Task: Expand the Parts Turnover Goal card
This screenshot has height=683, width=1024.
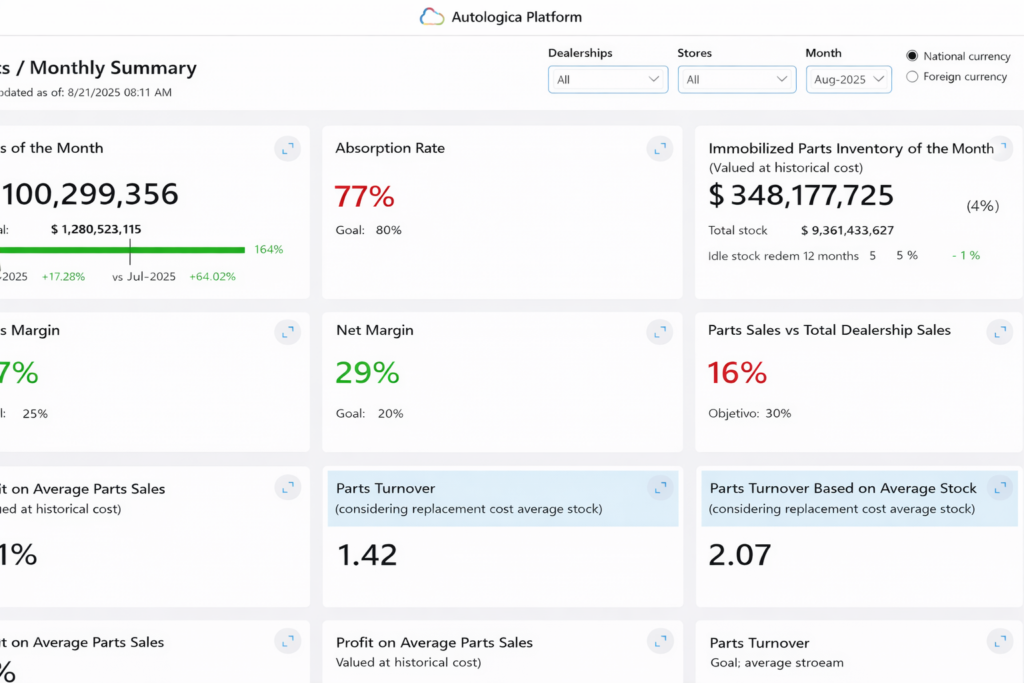Action: pyautogui.click(x=1000, y=642)
